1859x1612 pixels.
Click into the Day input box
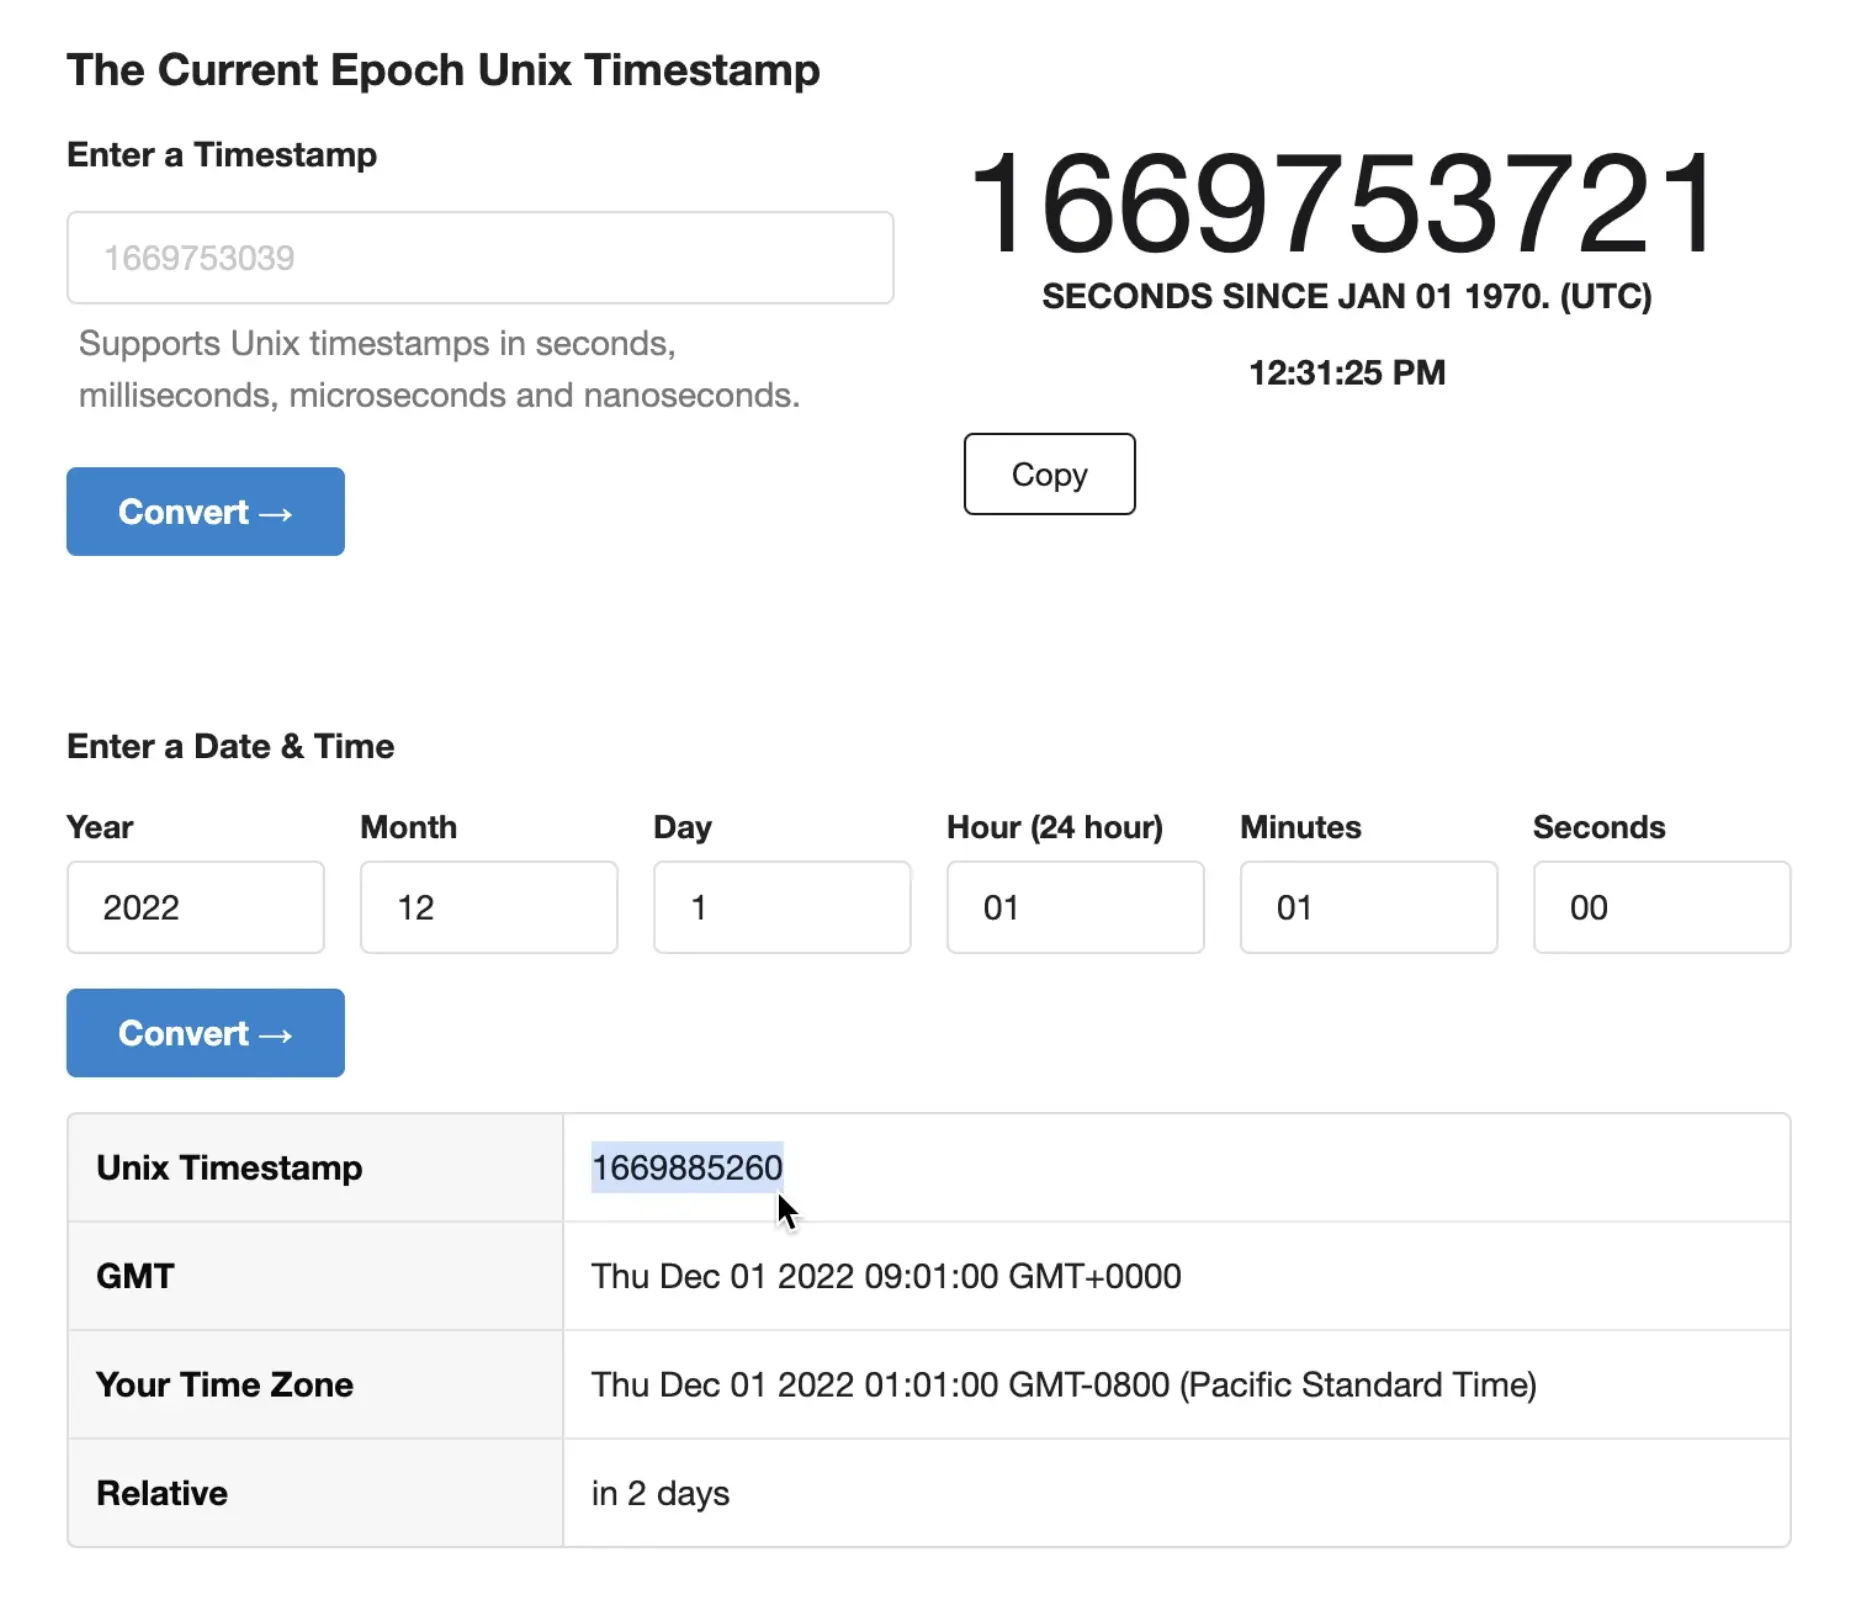tap(781, 907)
